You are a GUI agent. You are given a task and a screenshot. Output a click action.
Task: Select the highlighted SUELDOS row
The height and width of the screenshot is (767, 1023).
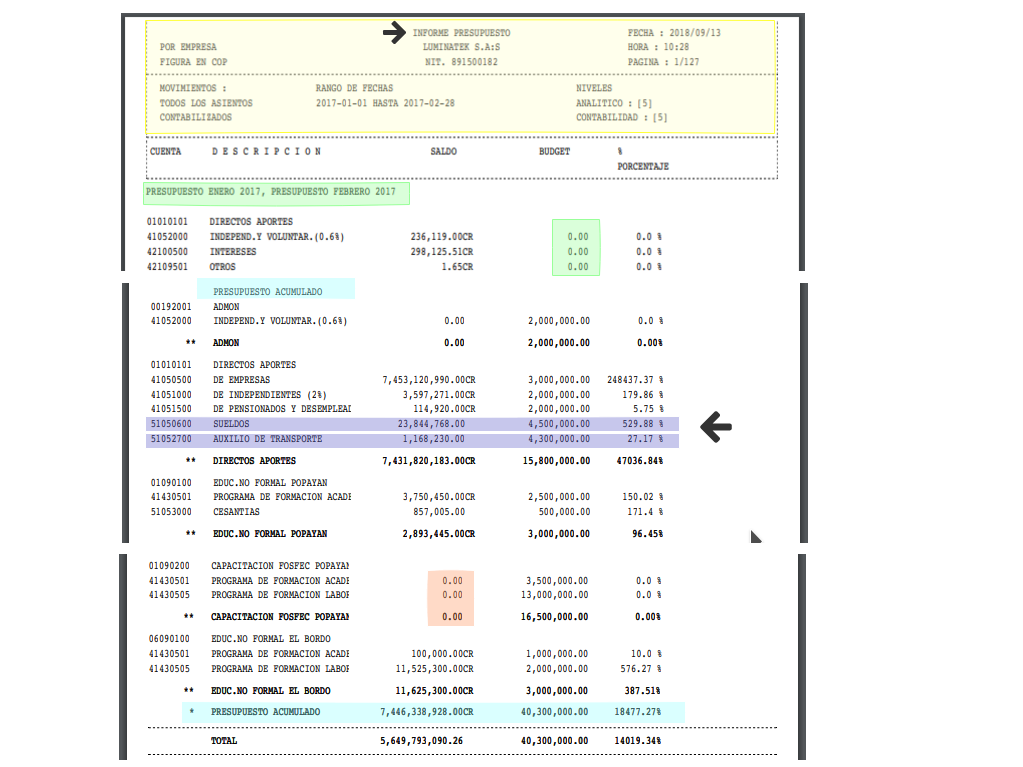(412, 423)
